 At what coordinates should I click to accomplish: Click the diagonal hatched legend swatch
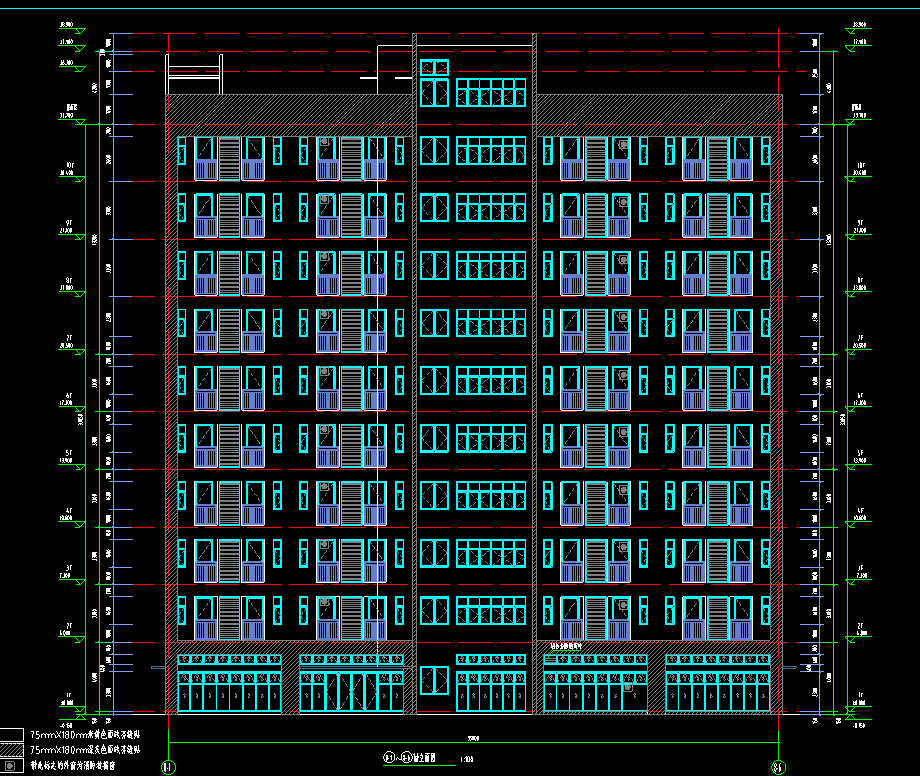pos(11,750)
